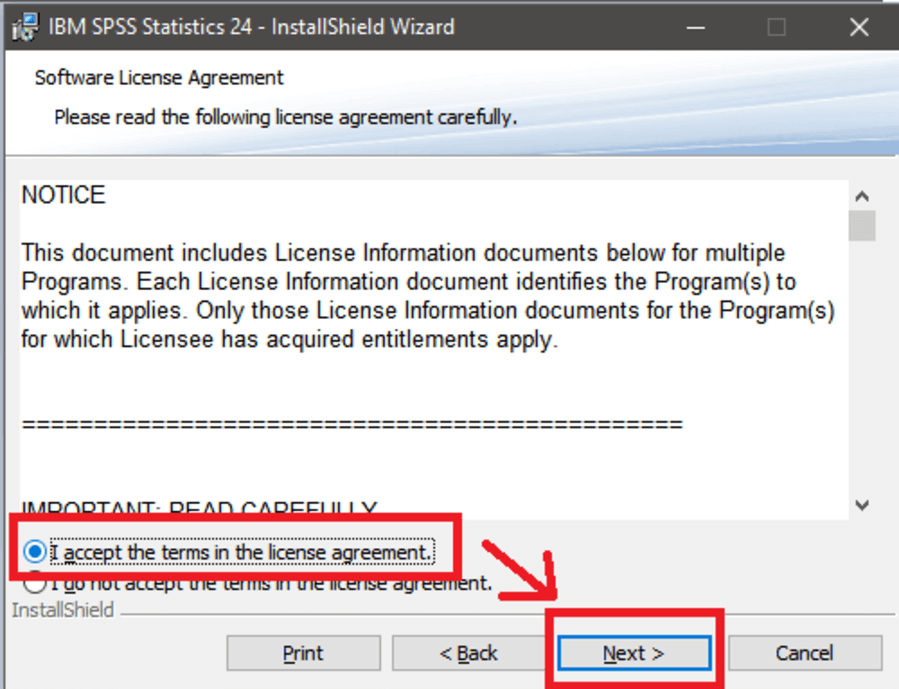Cancel the installation wizard

coord(804,653)
